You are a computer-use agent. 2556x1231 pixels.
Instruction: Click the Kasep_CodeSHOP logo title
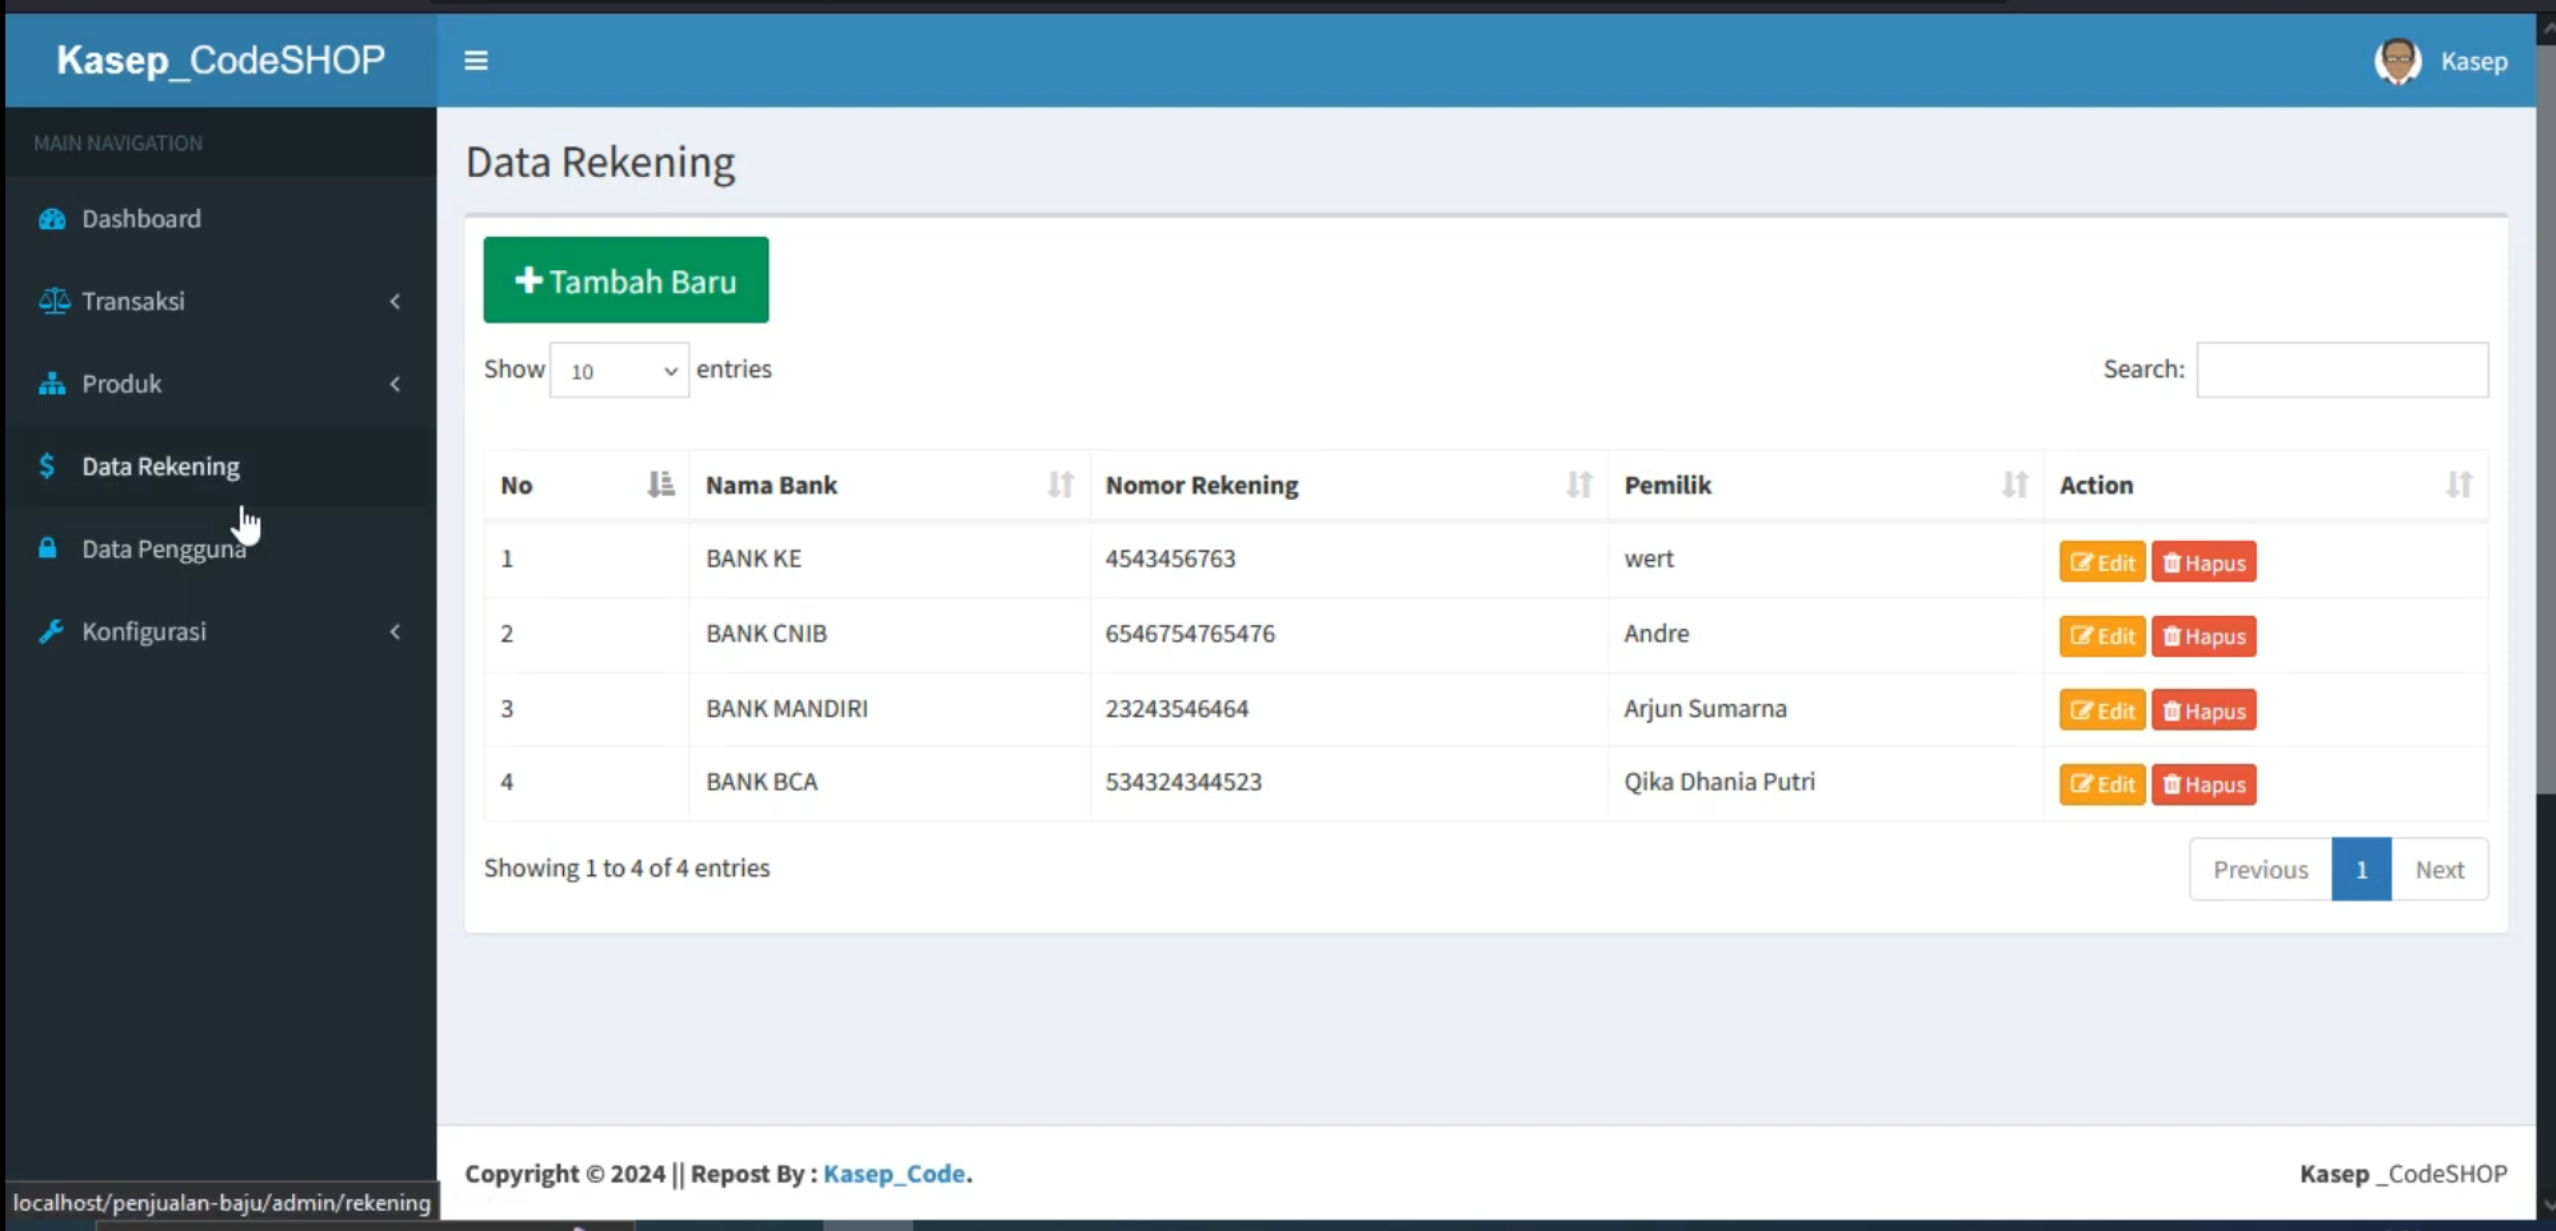[x=220, y=60]
